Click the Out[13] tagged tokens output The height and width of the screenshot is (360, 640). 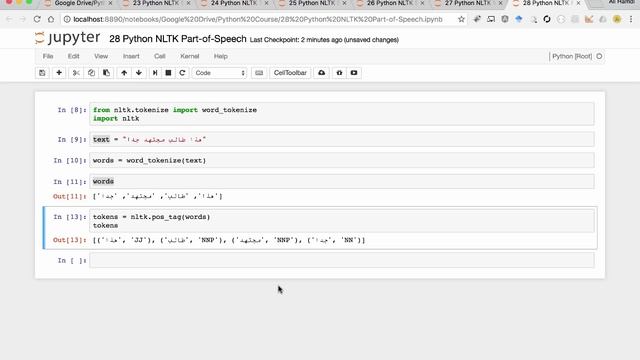(x=229, y=240)
